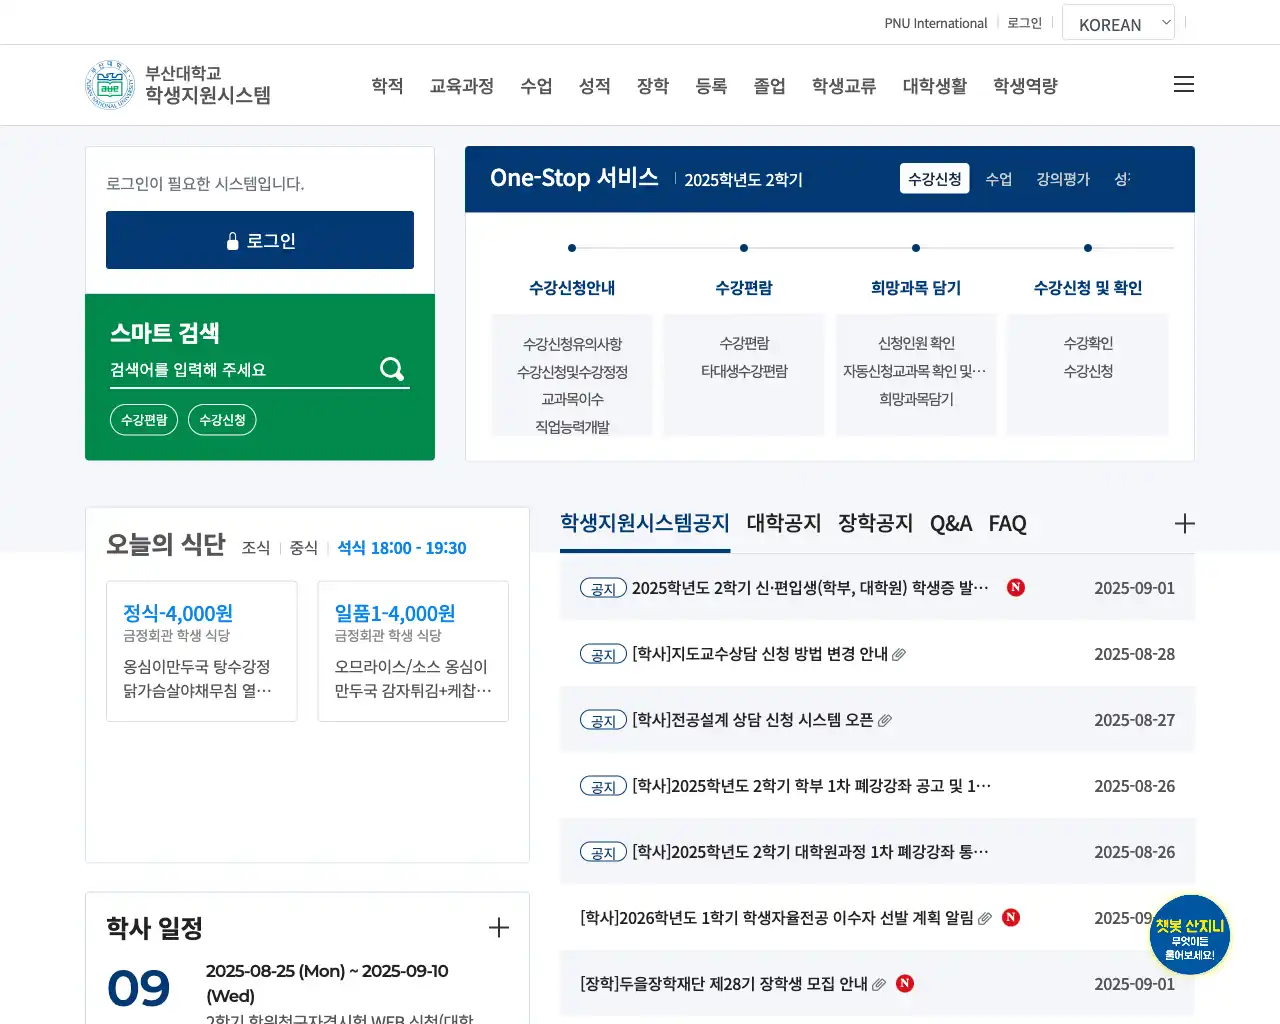
Task: Click the blue 로그인 button
Action: [x=260, y=240]
